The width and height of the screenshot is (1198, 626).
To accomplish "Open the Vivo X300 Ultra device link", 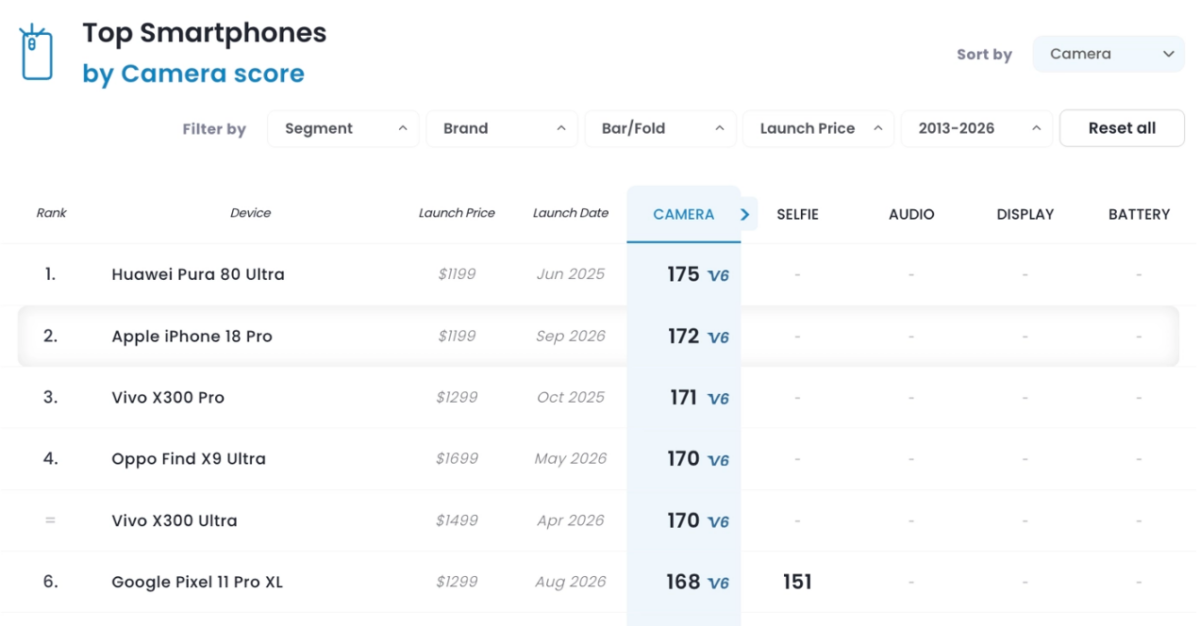I will tap(174, 521).
